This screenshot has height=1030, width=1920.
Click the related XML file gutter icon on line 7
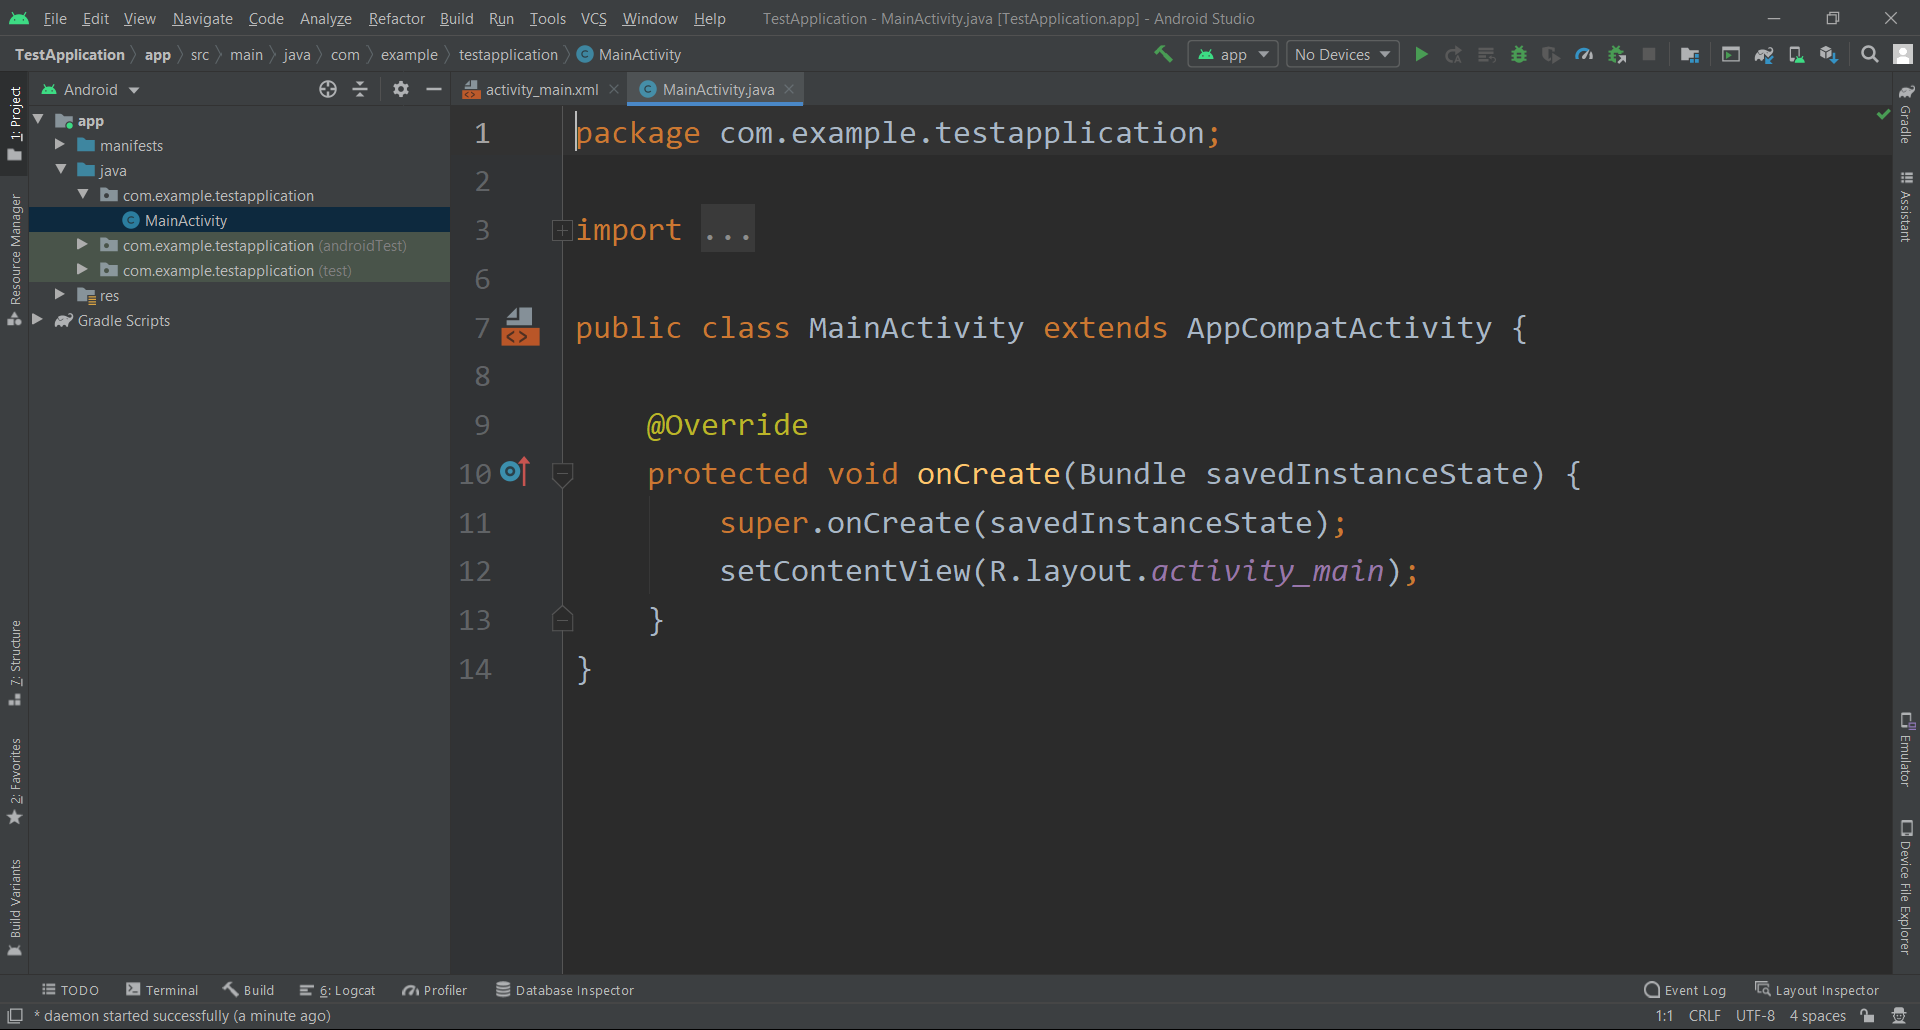(520, 327)
